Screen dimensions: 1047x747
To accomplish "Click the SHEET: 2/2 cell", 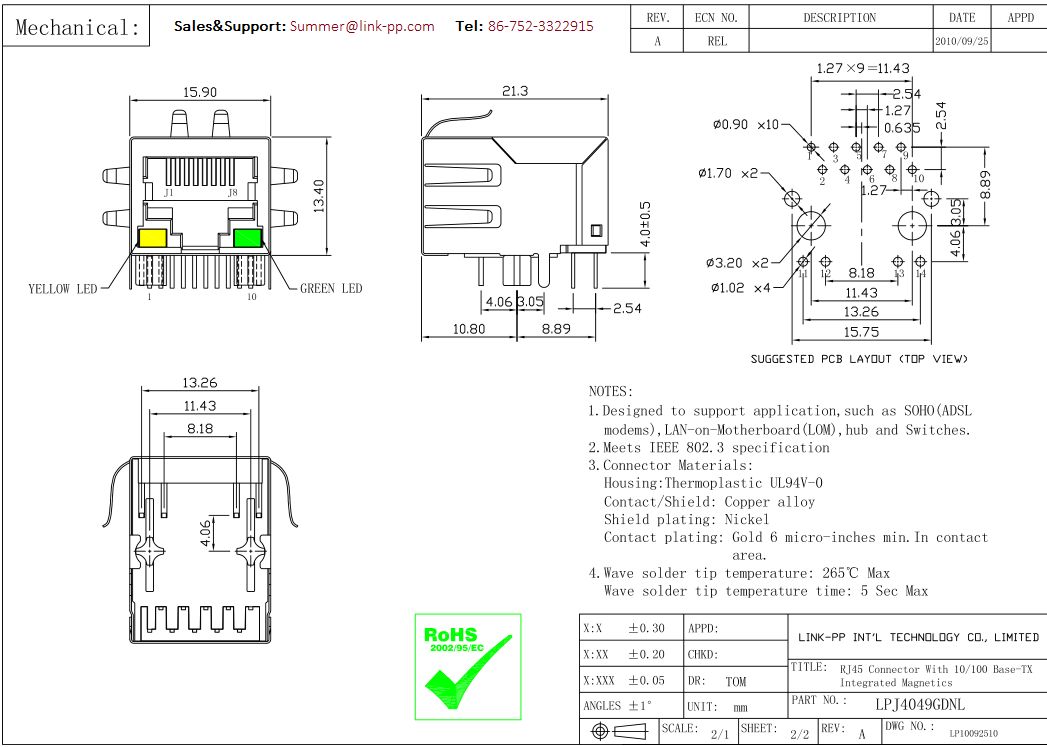I will coord(778,731).
